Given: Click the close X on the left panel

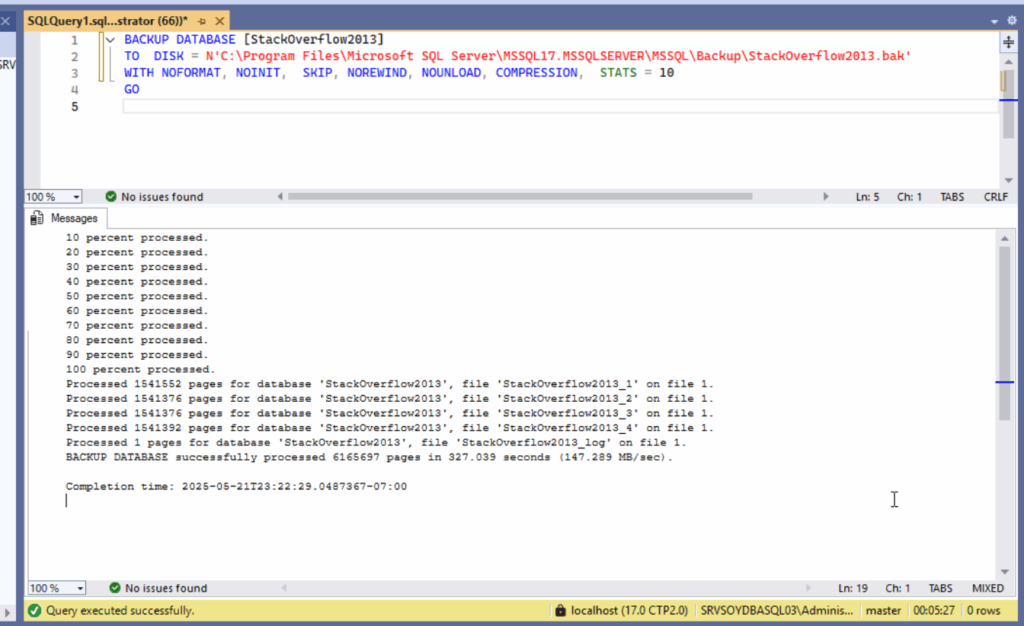Looking at the screenshot, I should click(x=5, y=19).
